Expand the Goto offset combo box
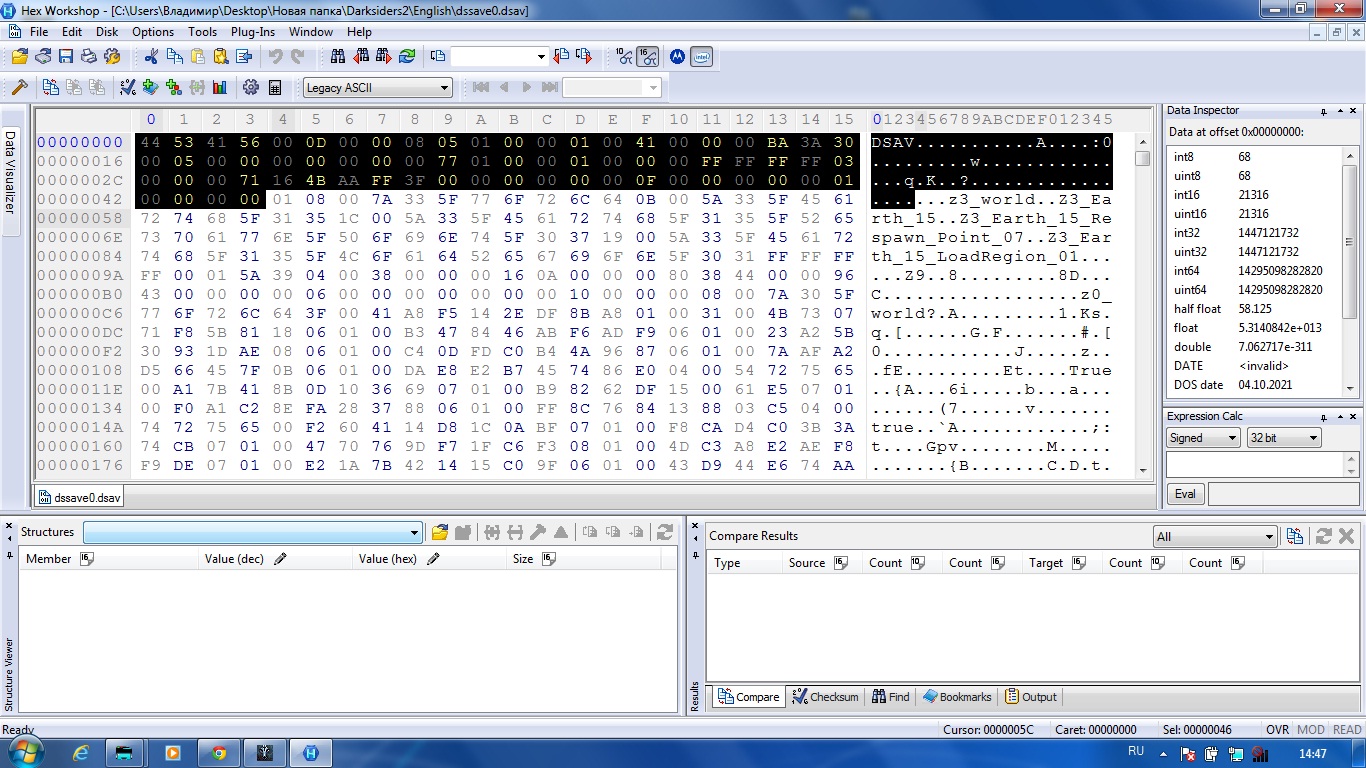The image size is (1366, 768). (x=541, y=57)
